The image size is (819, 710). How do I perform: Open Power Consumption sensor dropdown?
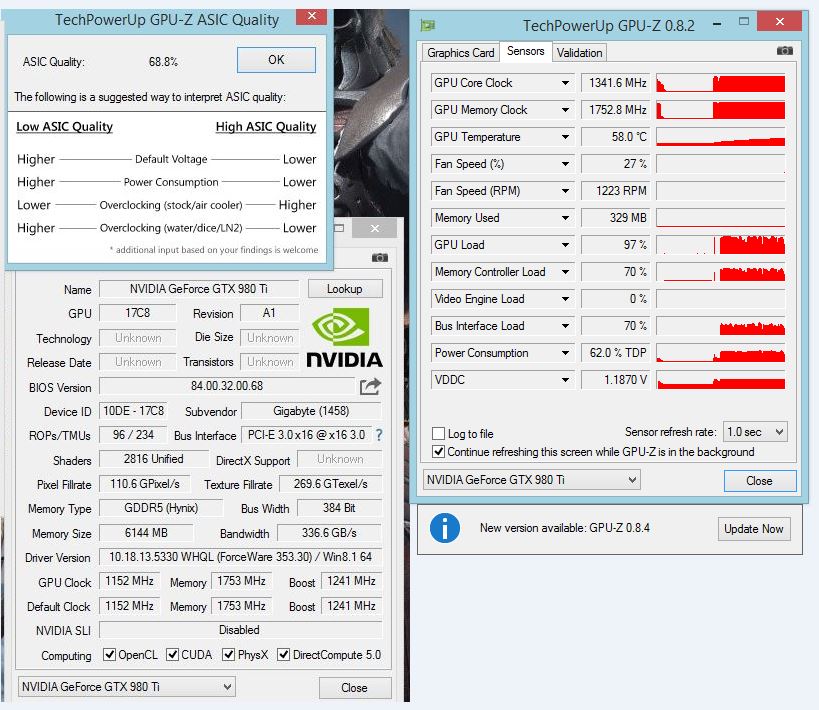(565, 353)
